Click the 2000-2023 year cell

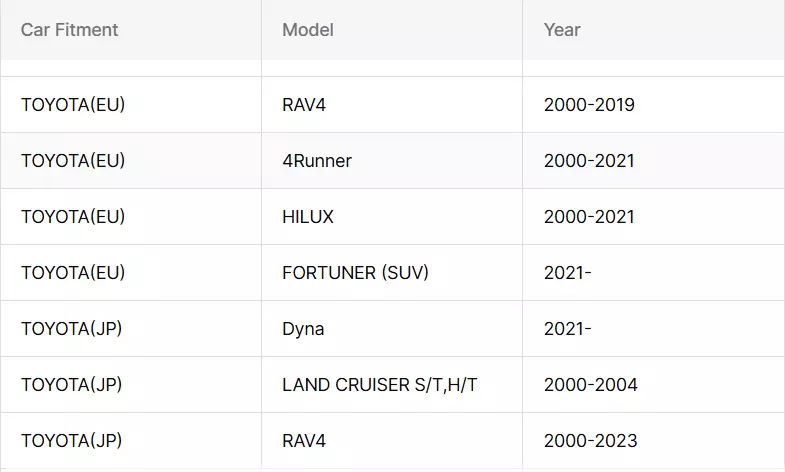click(590, 441)
